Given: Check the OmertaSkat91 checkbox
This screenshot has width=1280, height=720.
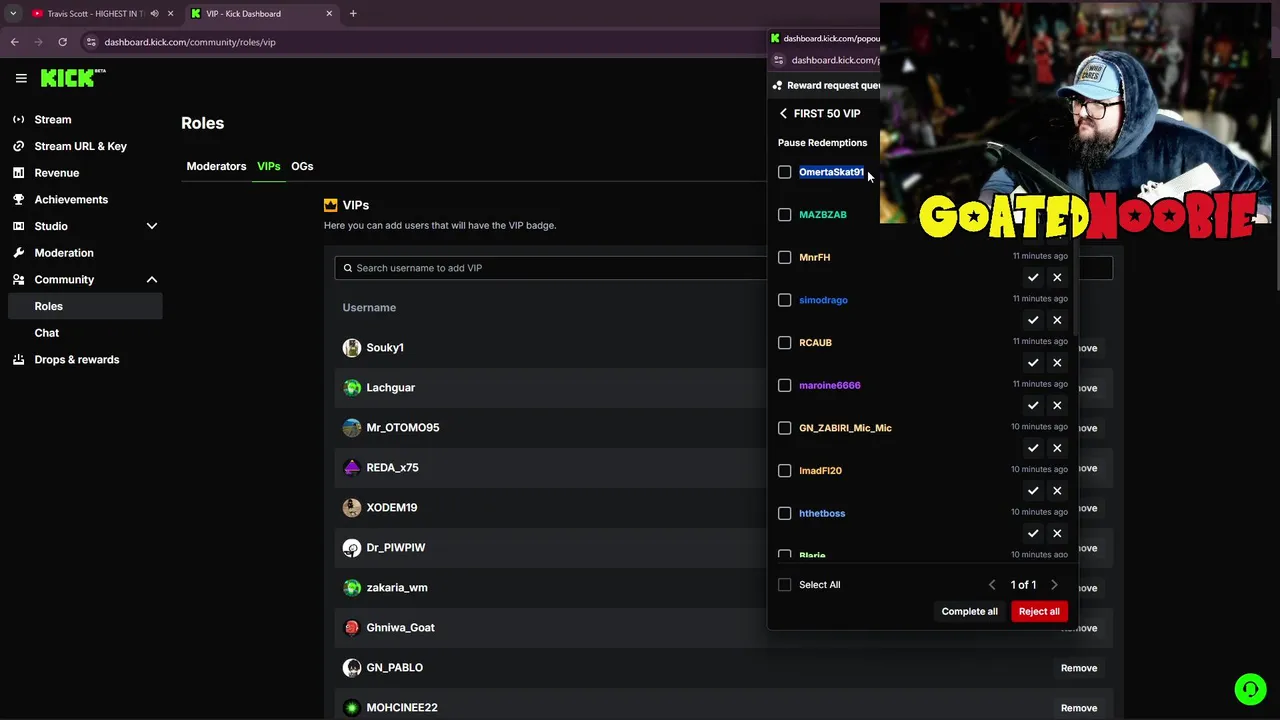Looking at the screenshot, I should pyautogui.click(x=785, y=172).
